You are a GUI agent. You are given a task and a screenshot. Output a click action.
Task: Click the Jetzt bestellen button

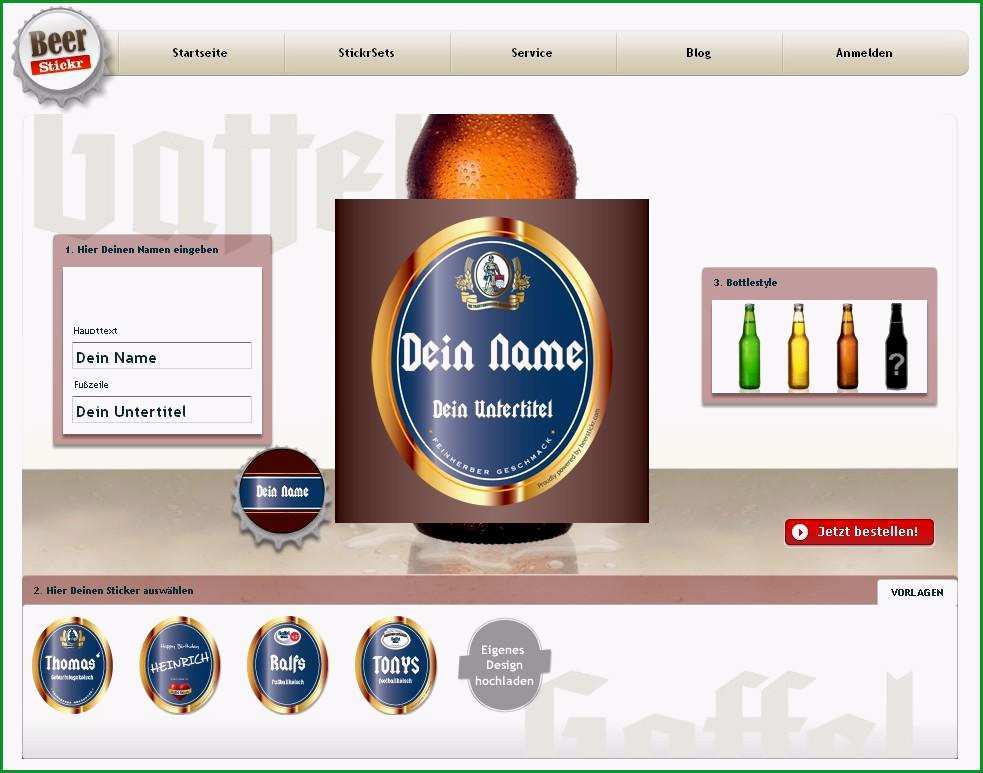tap(859, 532)
